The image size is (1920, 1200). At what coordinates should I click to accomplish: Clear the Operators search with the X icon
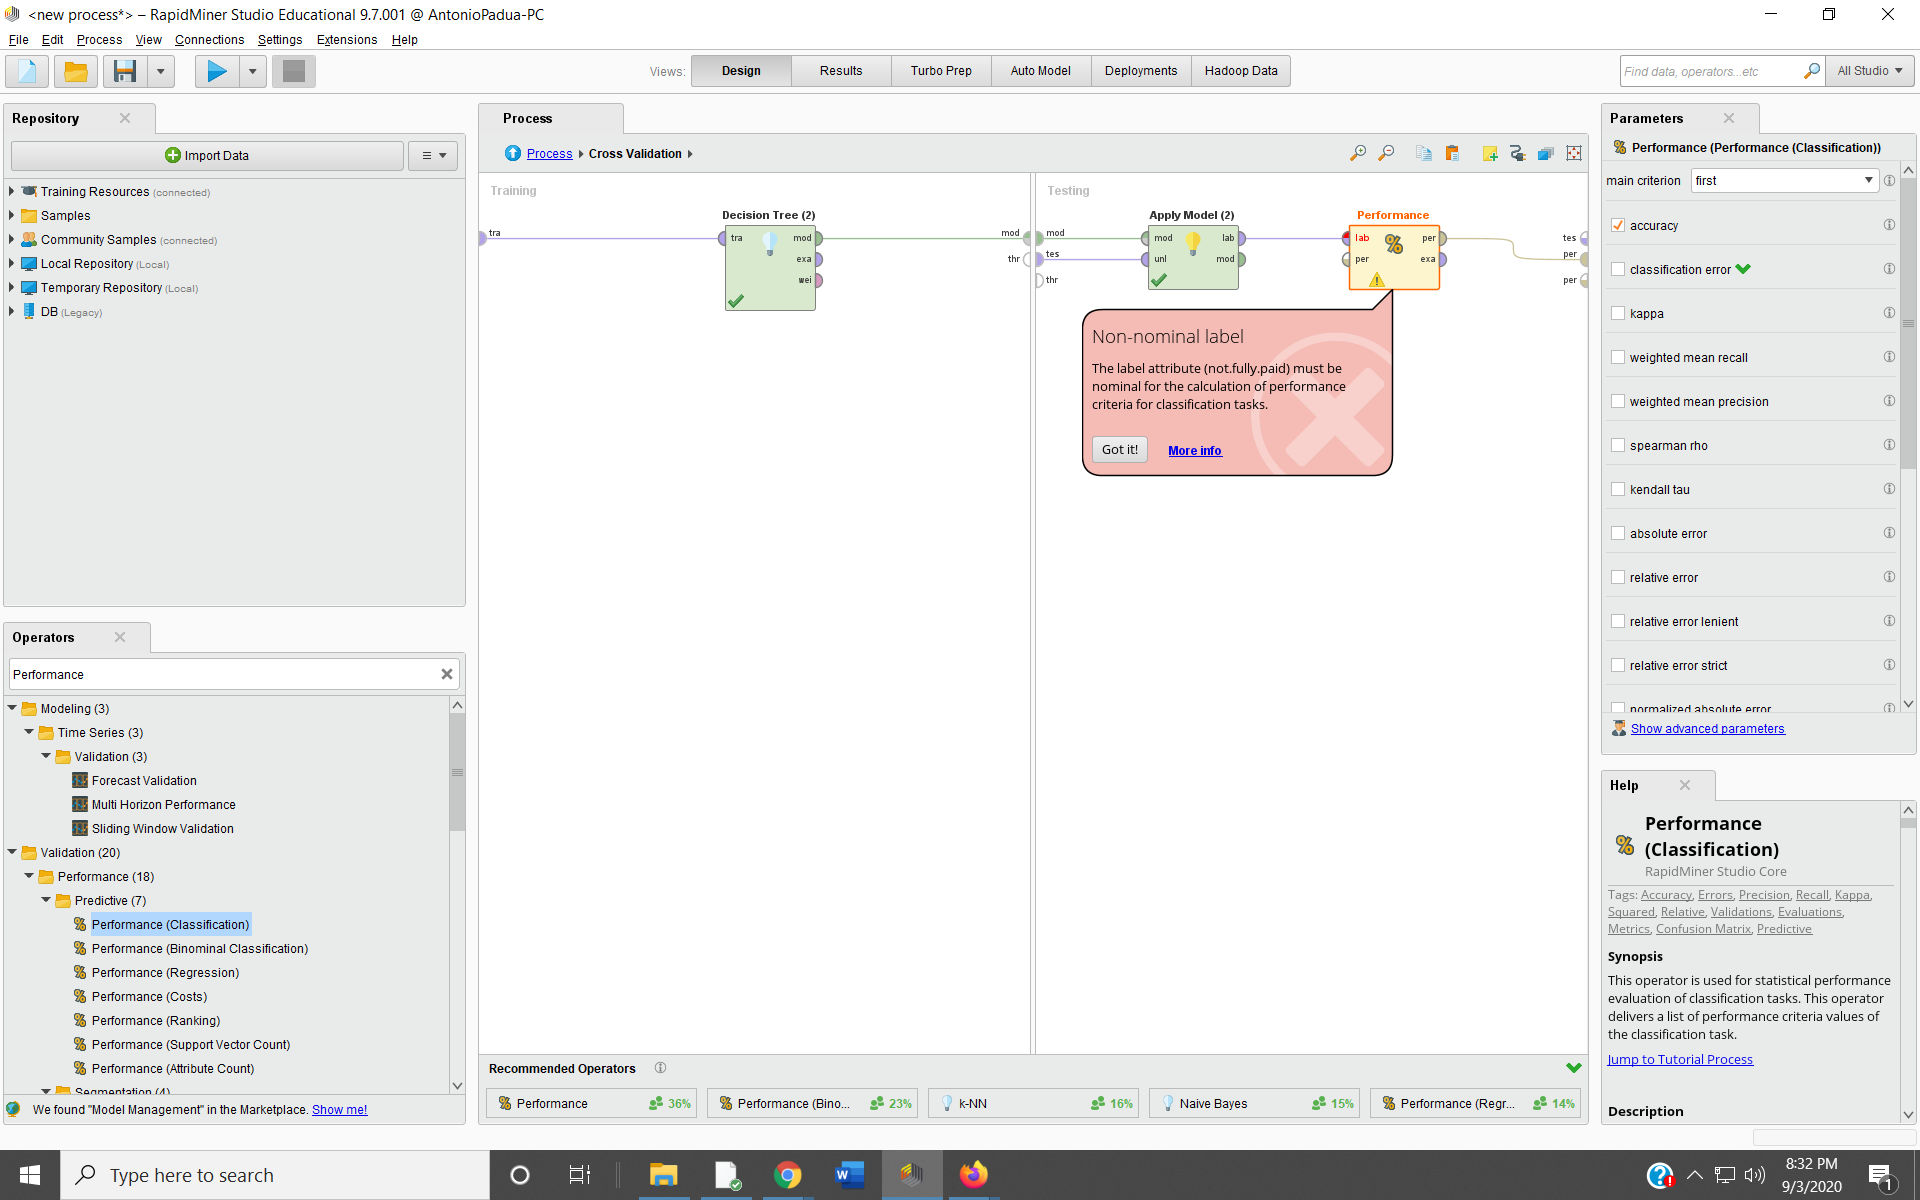click(x=447, y=674)
